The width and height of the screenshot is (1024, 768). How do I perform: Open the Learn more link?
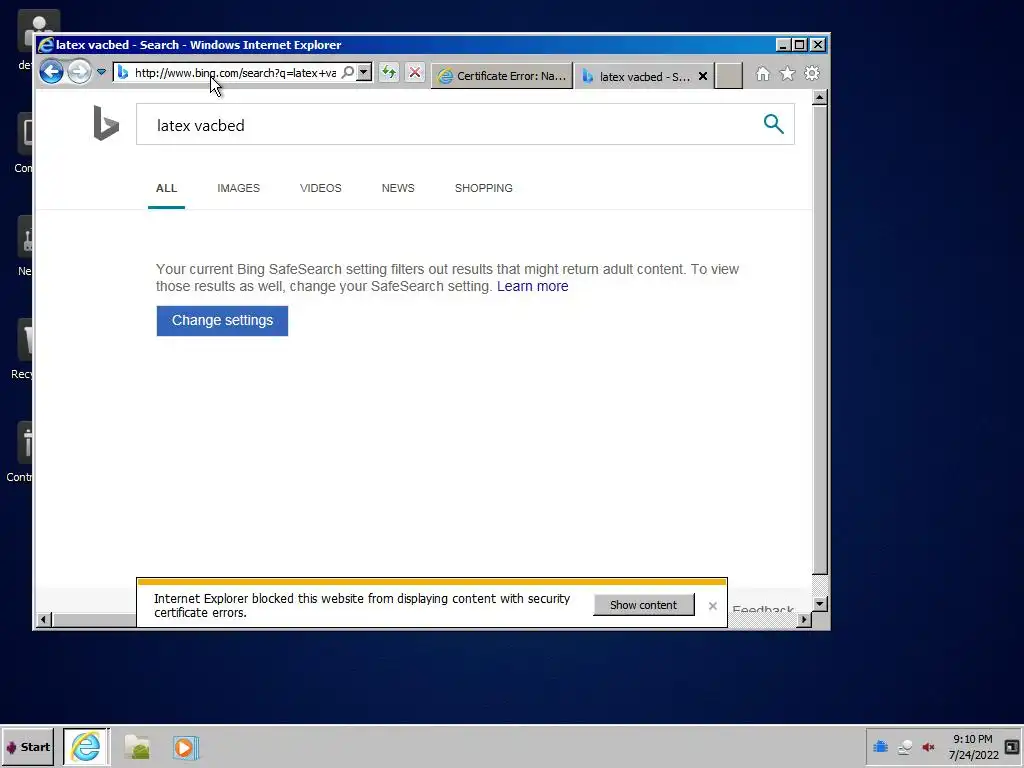click(x=532, y=286)
